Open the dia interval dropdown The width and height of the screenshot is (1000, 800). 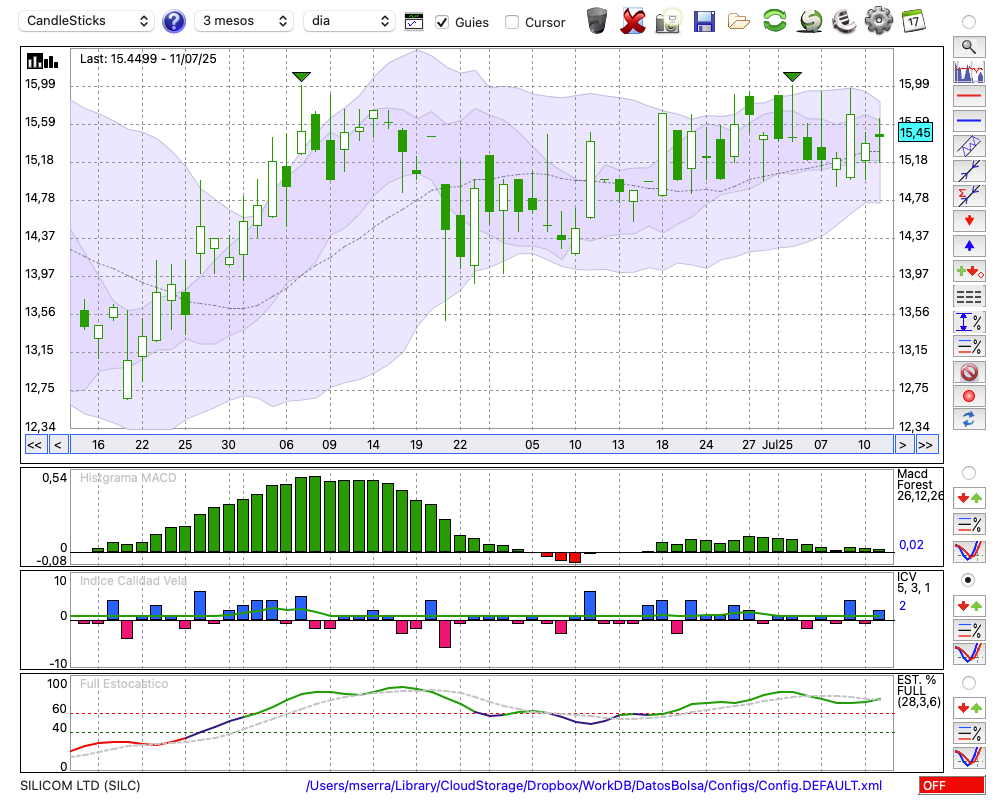pyautogui.click(x=349, y=21)
